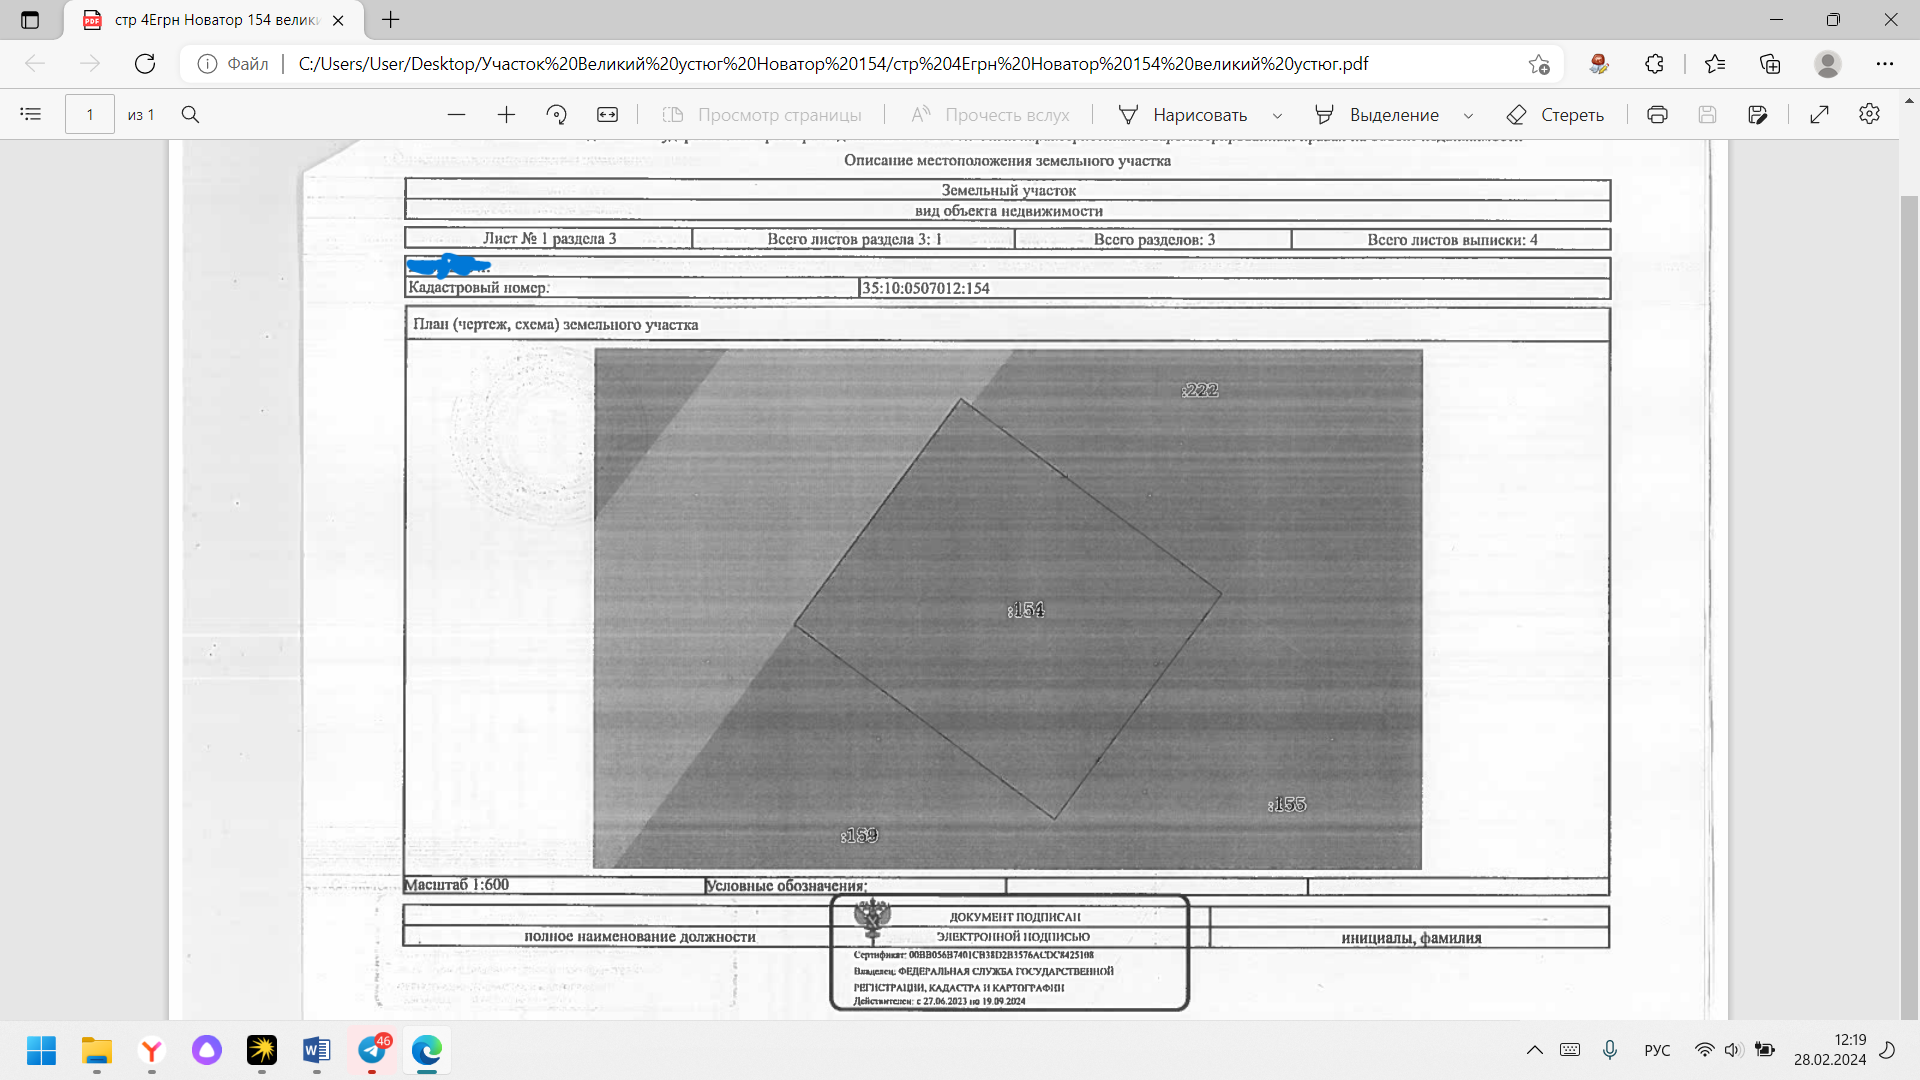
Task: Toggle the Нарисовать drawing tool
Action: (x=1183, y=115)
